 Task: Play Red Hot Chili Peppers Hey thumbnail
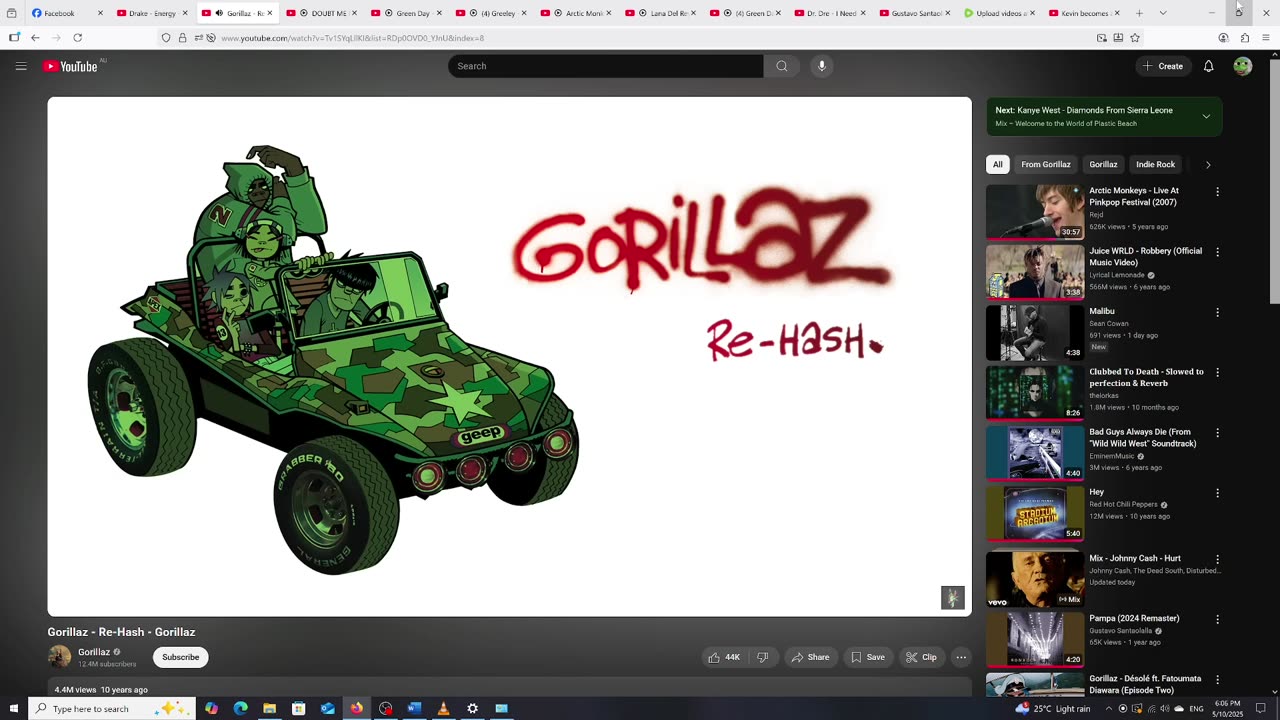click(x=1034, y=513)
